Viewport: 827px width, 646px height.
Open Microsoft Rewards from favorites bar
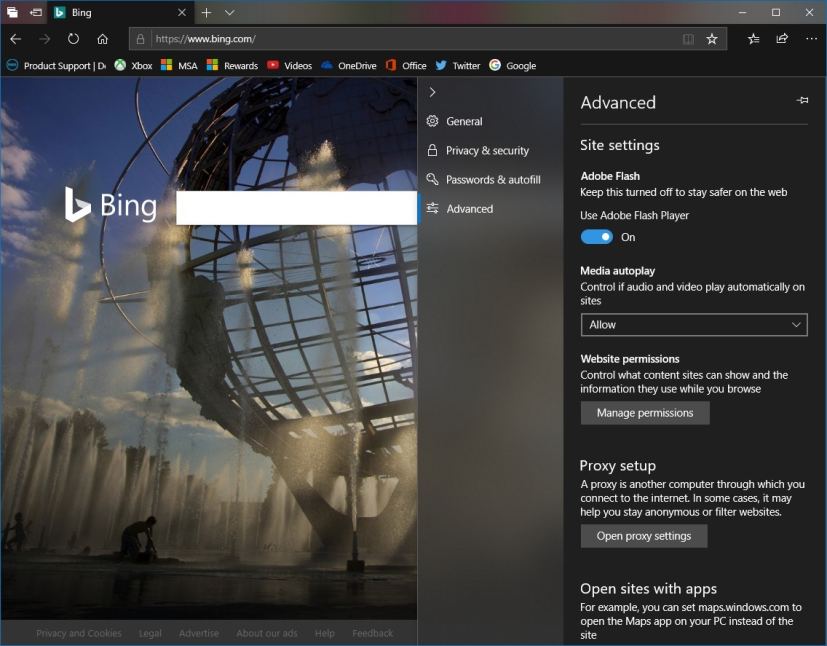232,65
